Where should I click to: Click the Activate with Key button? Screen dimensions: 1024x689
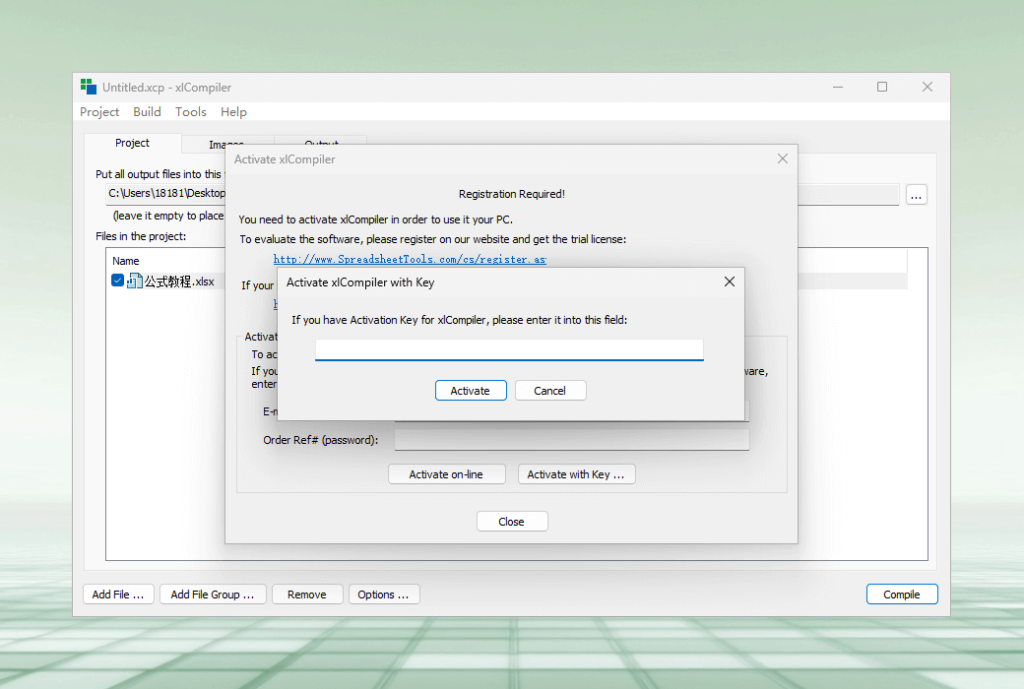click(x=576, y=474)
